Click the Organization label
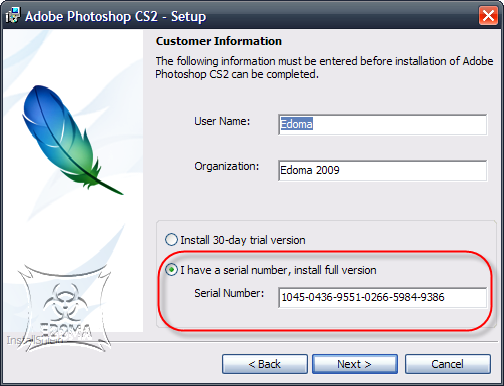Screen dimensions: 504x386 227,166
